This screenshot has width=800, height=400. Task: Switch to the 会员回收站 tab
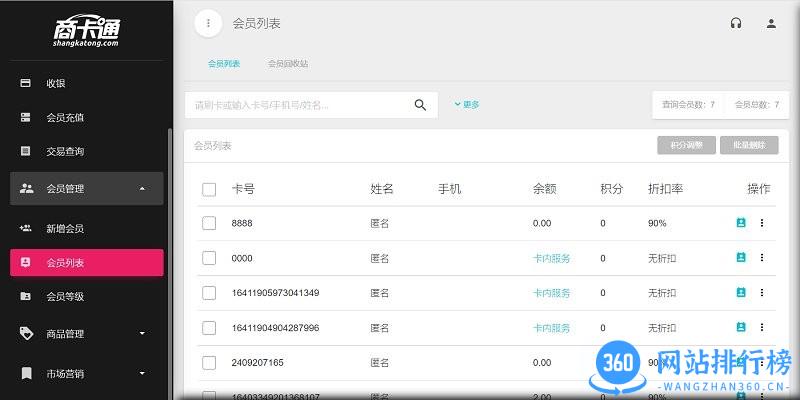point(288,64)
